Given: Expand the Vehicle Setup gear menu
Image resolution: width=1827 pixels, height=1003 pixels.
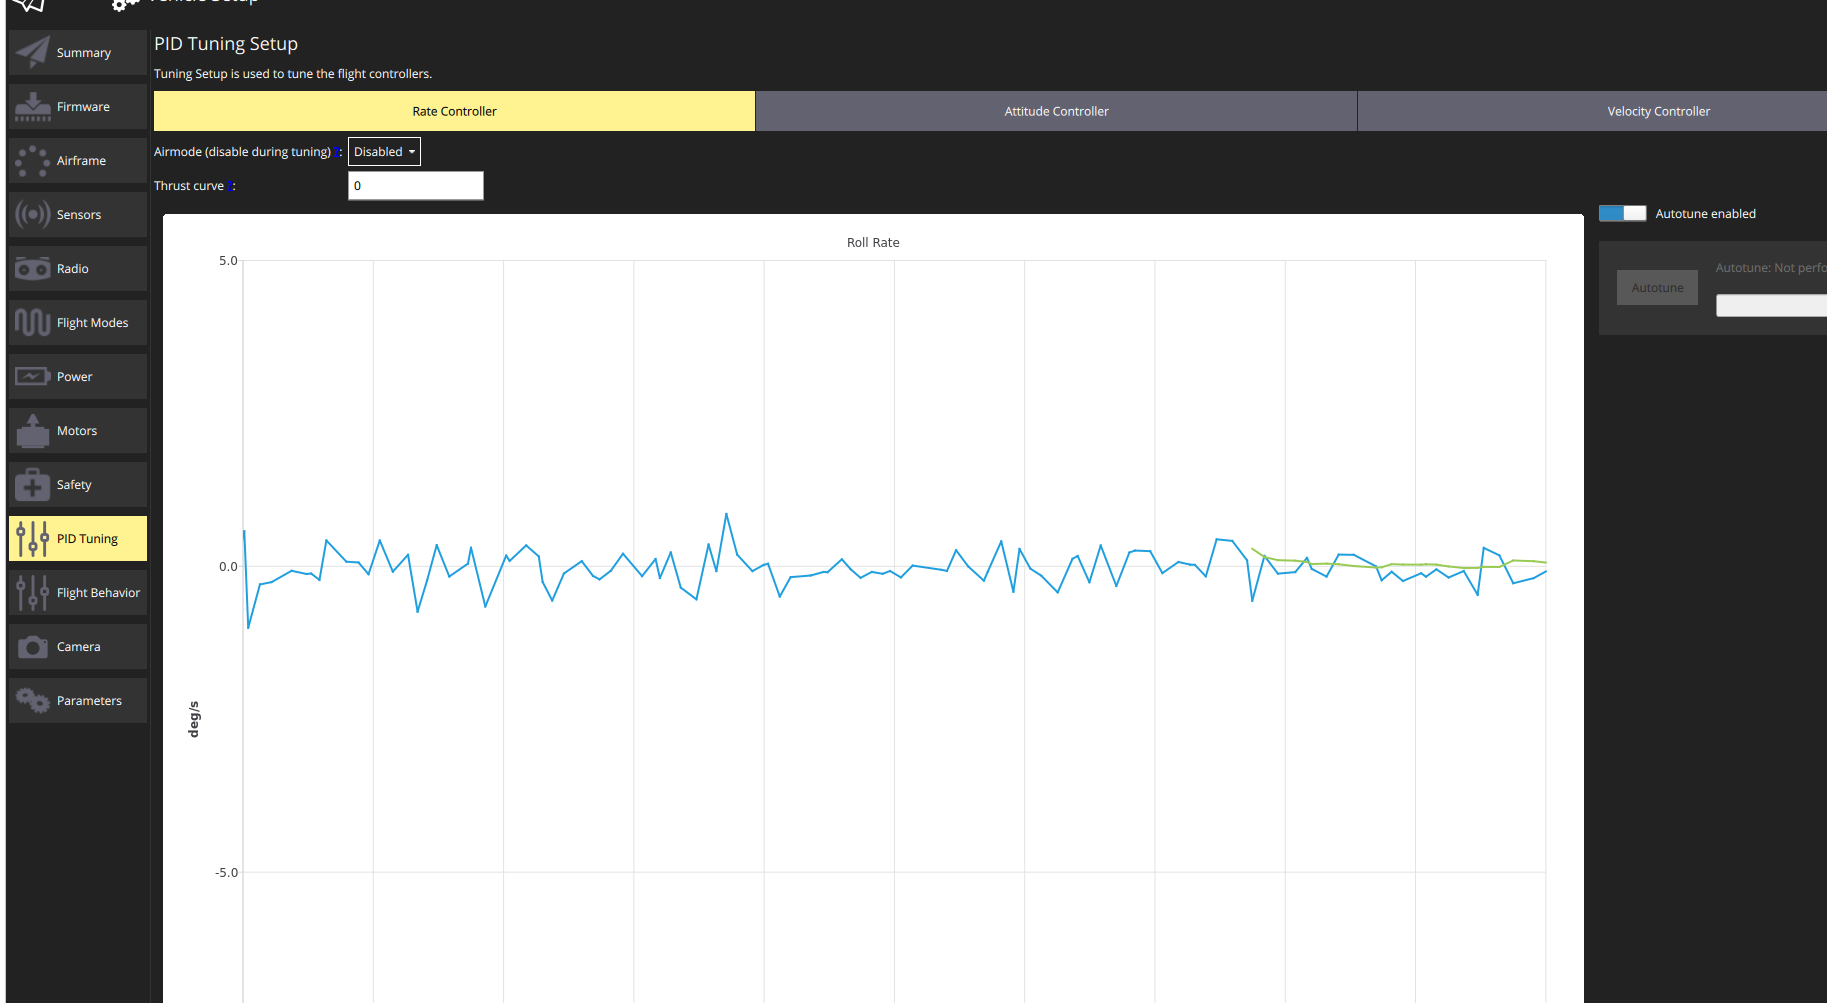Looking at the screenshot, I should (125, 4).
